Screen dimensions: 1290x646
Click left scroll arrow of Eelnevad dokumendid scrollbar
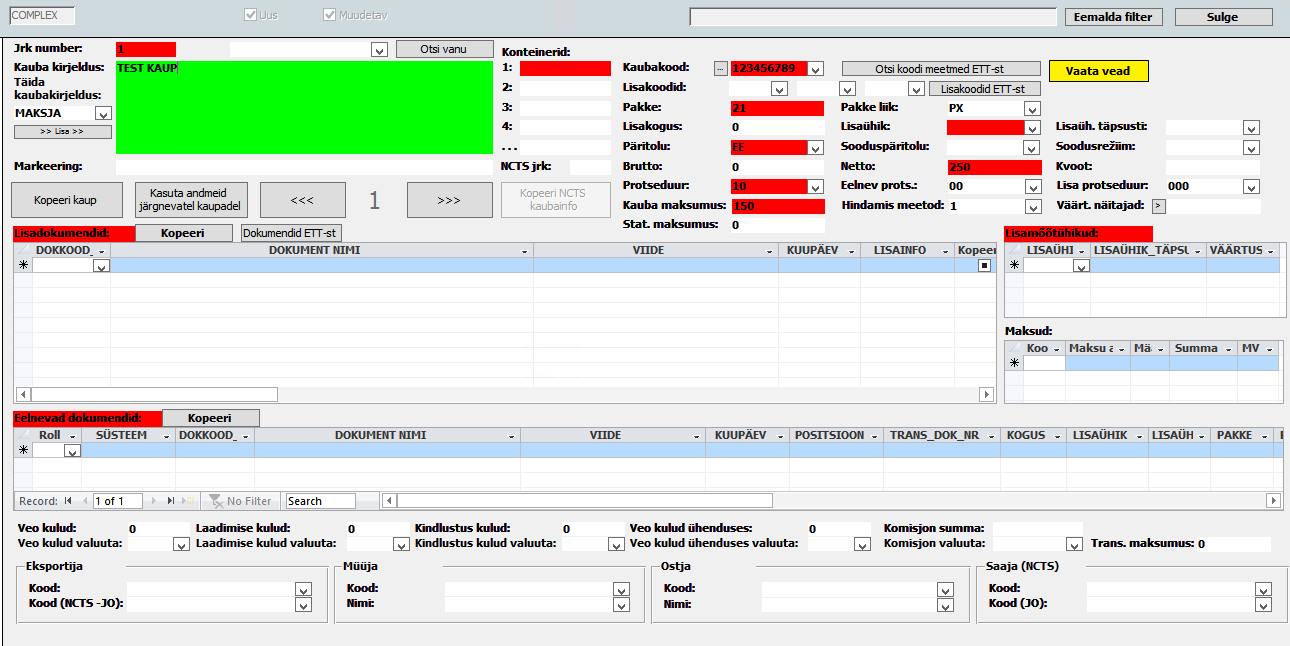pyautogui.click(x=390, y=501)
